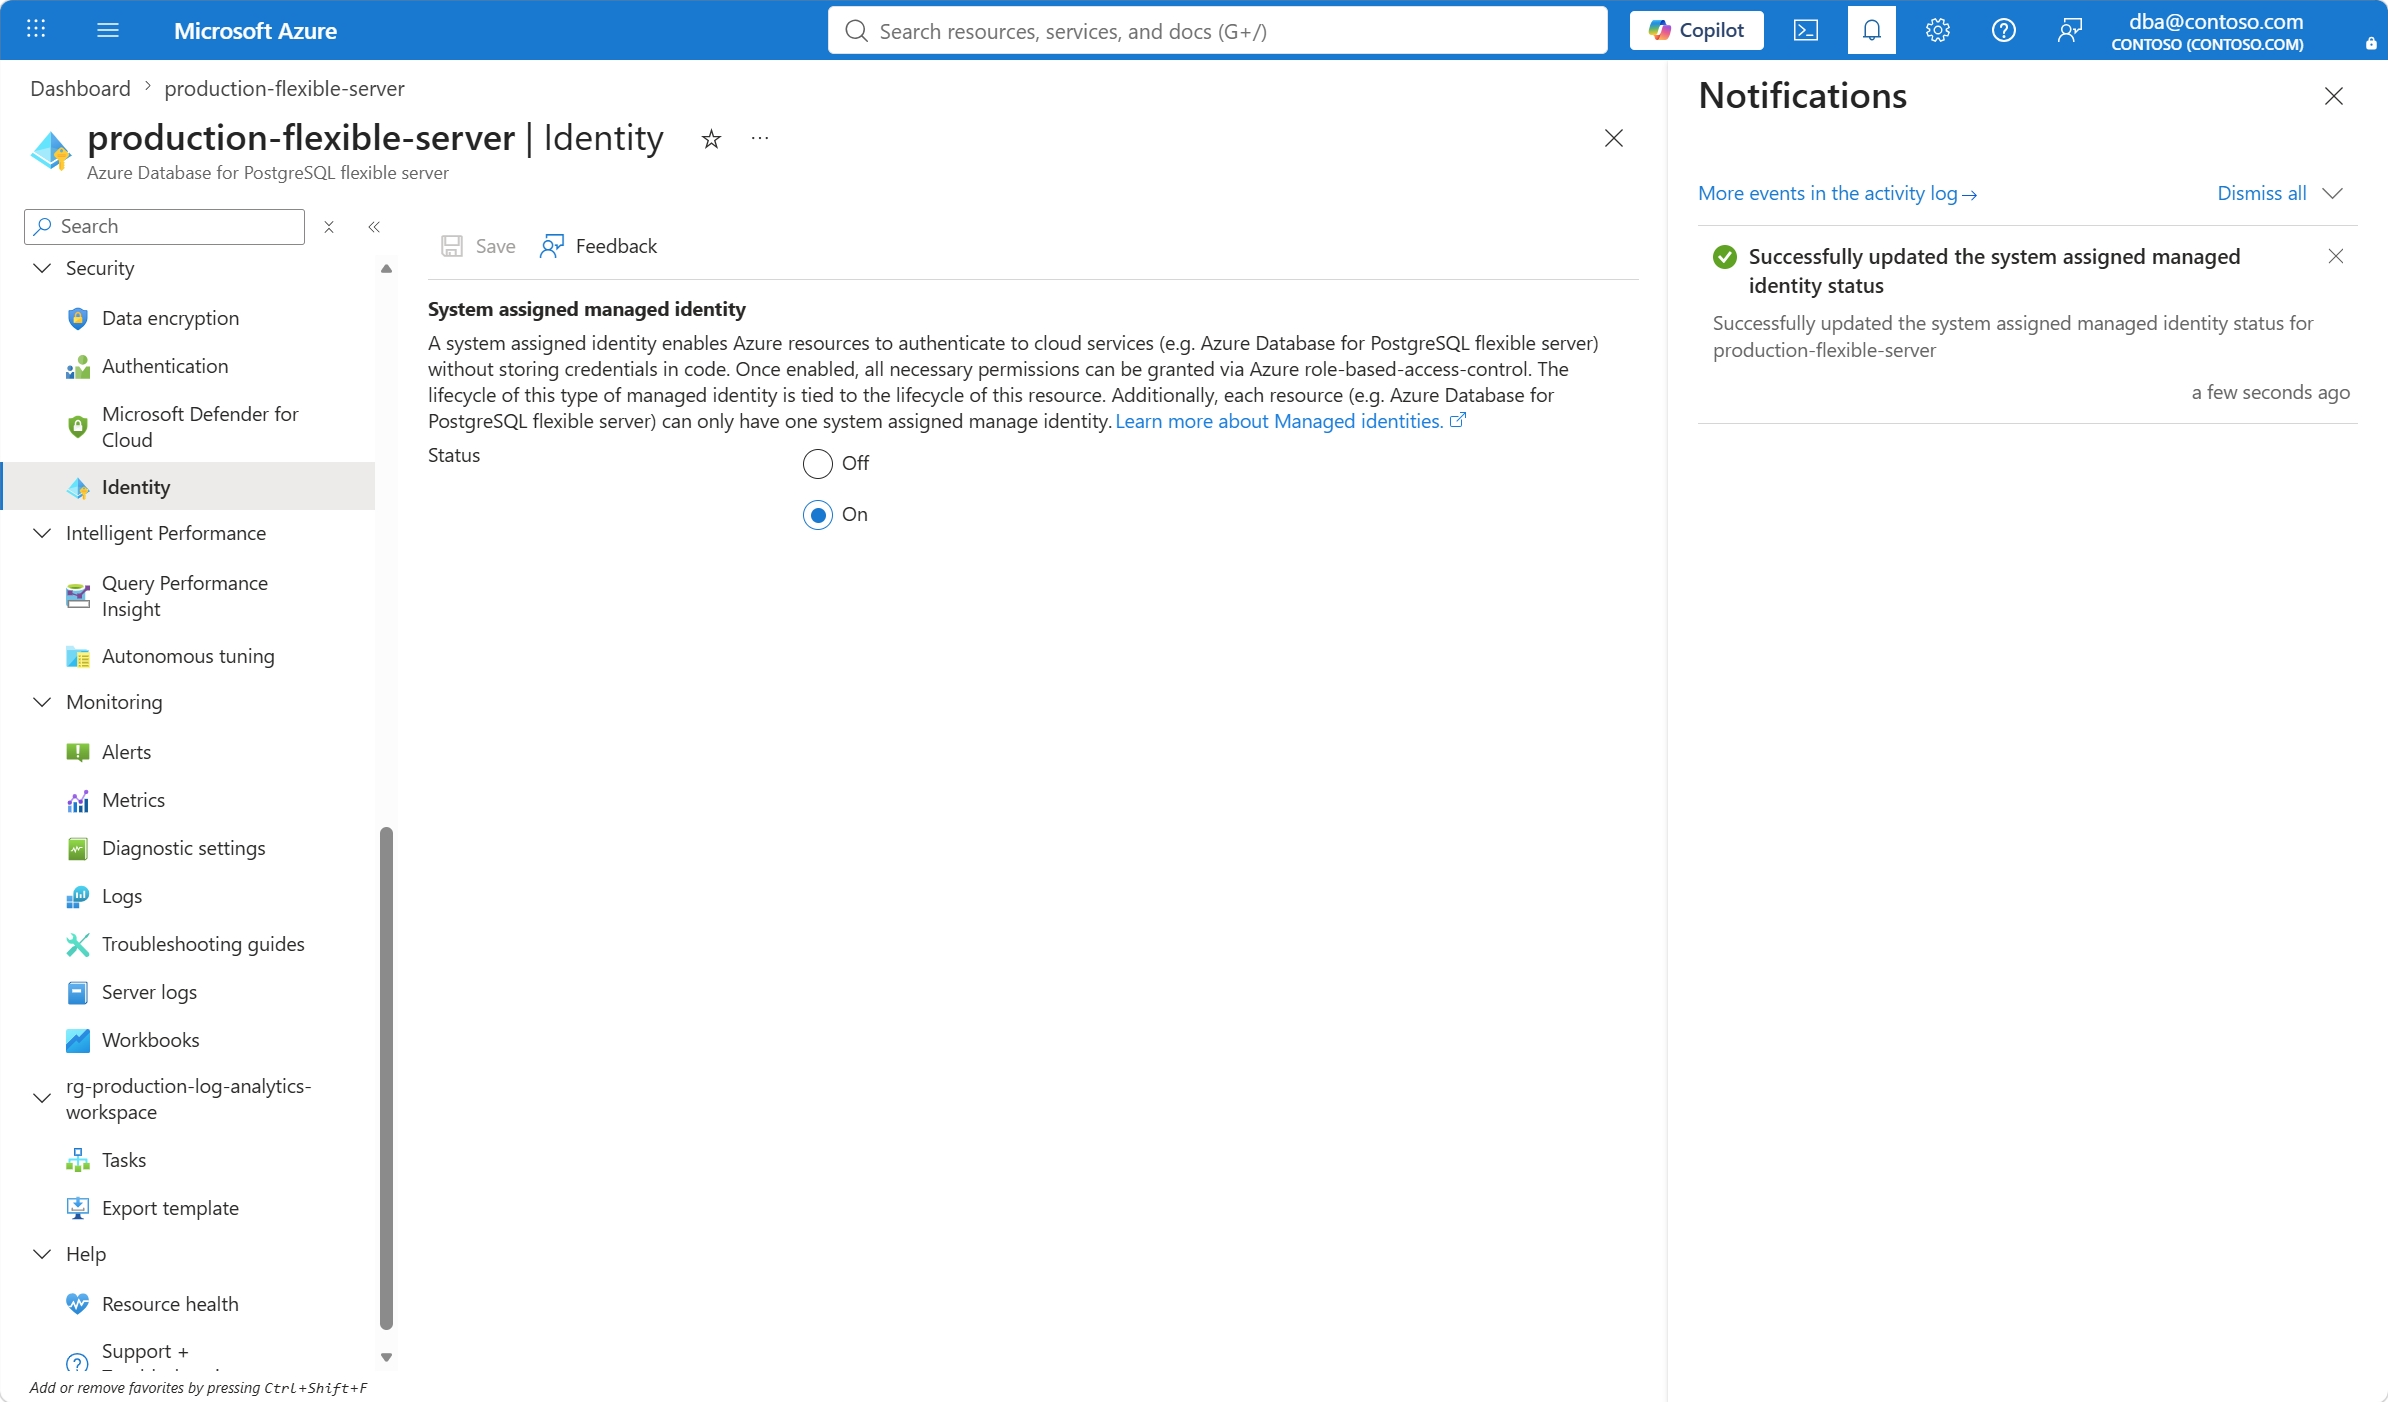Image resolution: width=2388 pixels, height=1402 pixels.
Task: Select the On status radio button
Action: pos(818,515)
